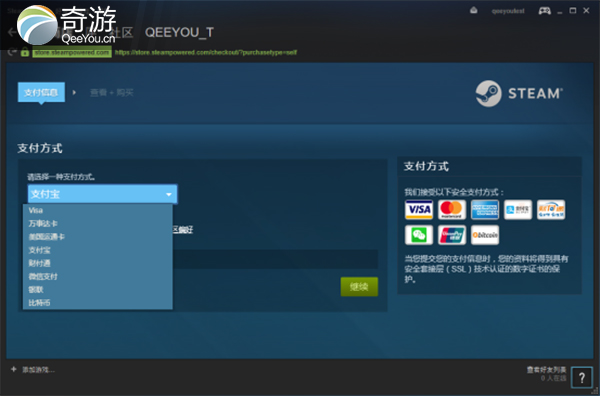Viewport: 600px width, 396px height.
Task: Choose 万事达卡 from the payment list
Action: click(98, 223)
